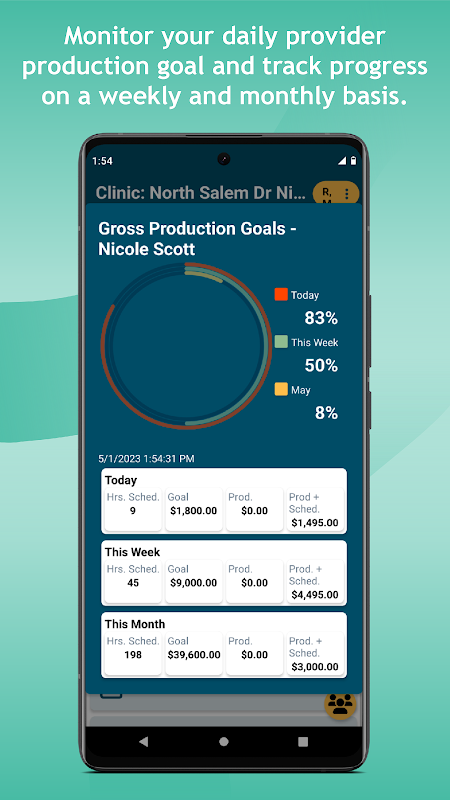Screen dimensions: 450x800
Task: Click the circular production goals ring chart
Action: 186,345
